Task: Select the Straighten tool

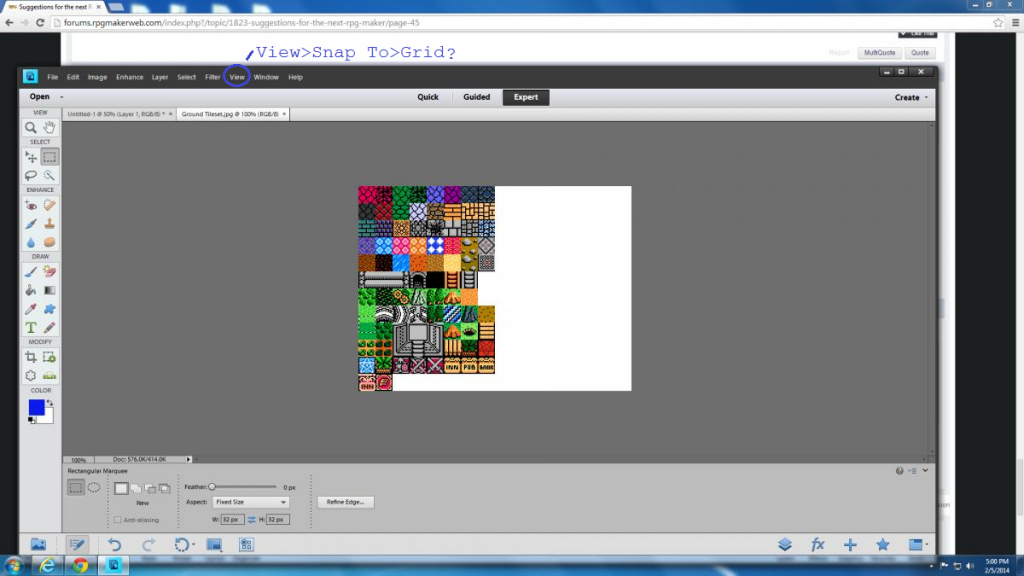Action: tap(50, 376)
